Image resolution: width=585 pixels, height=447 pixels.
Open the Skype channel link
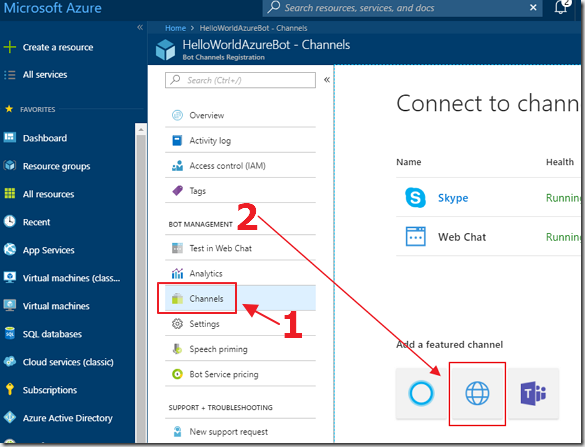coord(453,198)
